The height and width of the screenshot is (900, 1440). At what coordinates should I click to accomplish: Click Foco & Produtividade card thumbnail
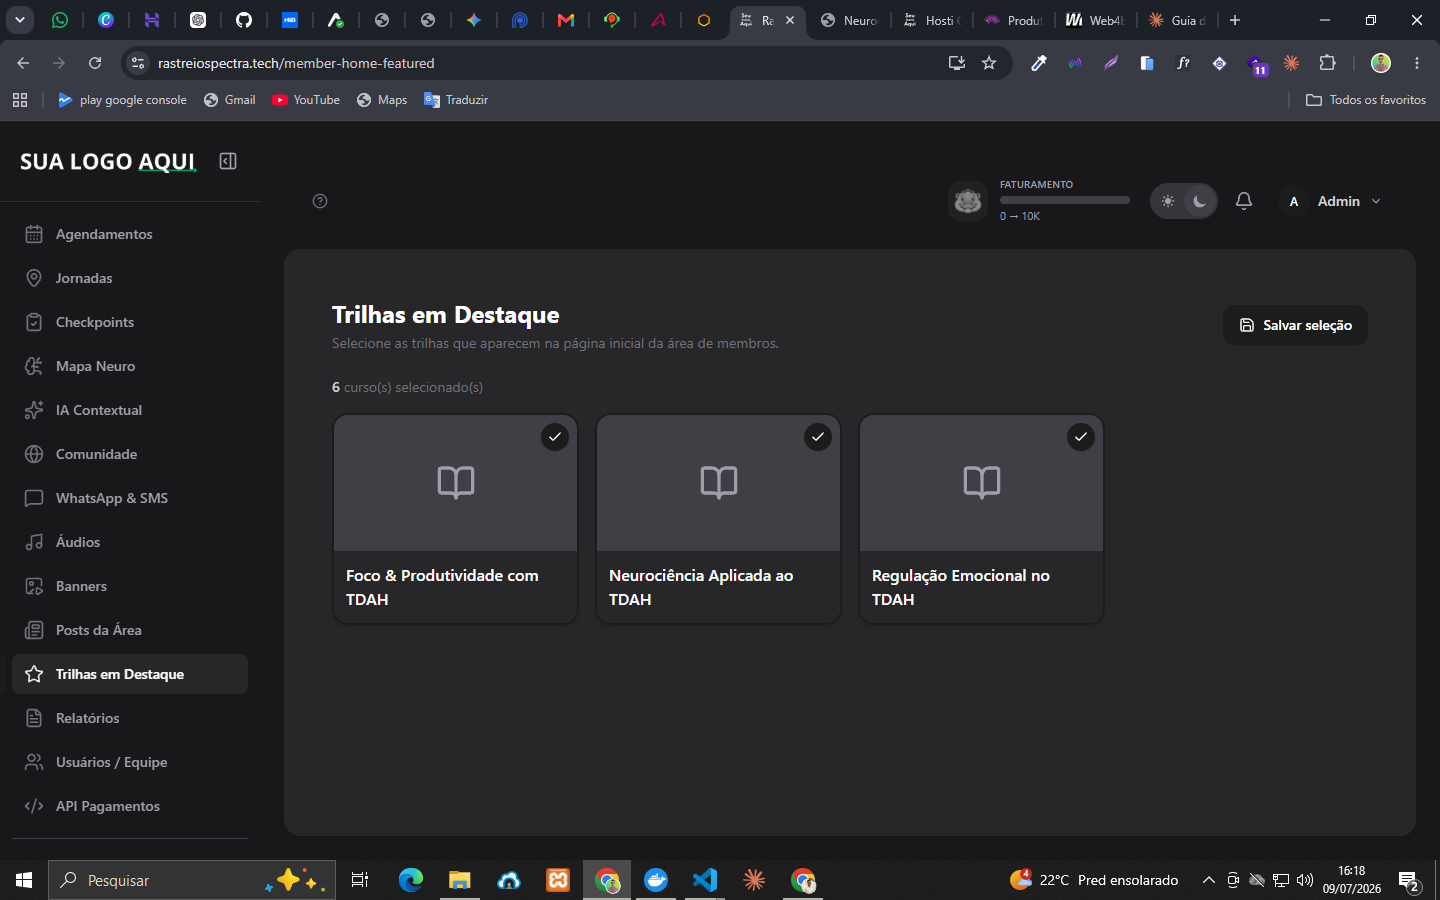(x=455, y=483)
